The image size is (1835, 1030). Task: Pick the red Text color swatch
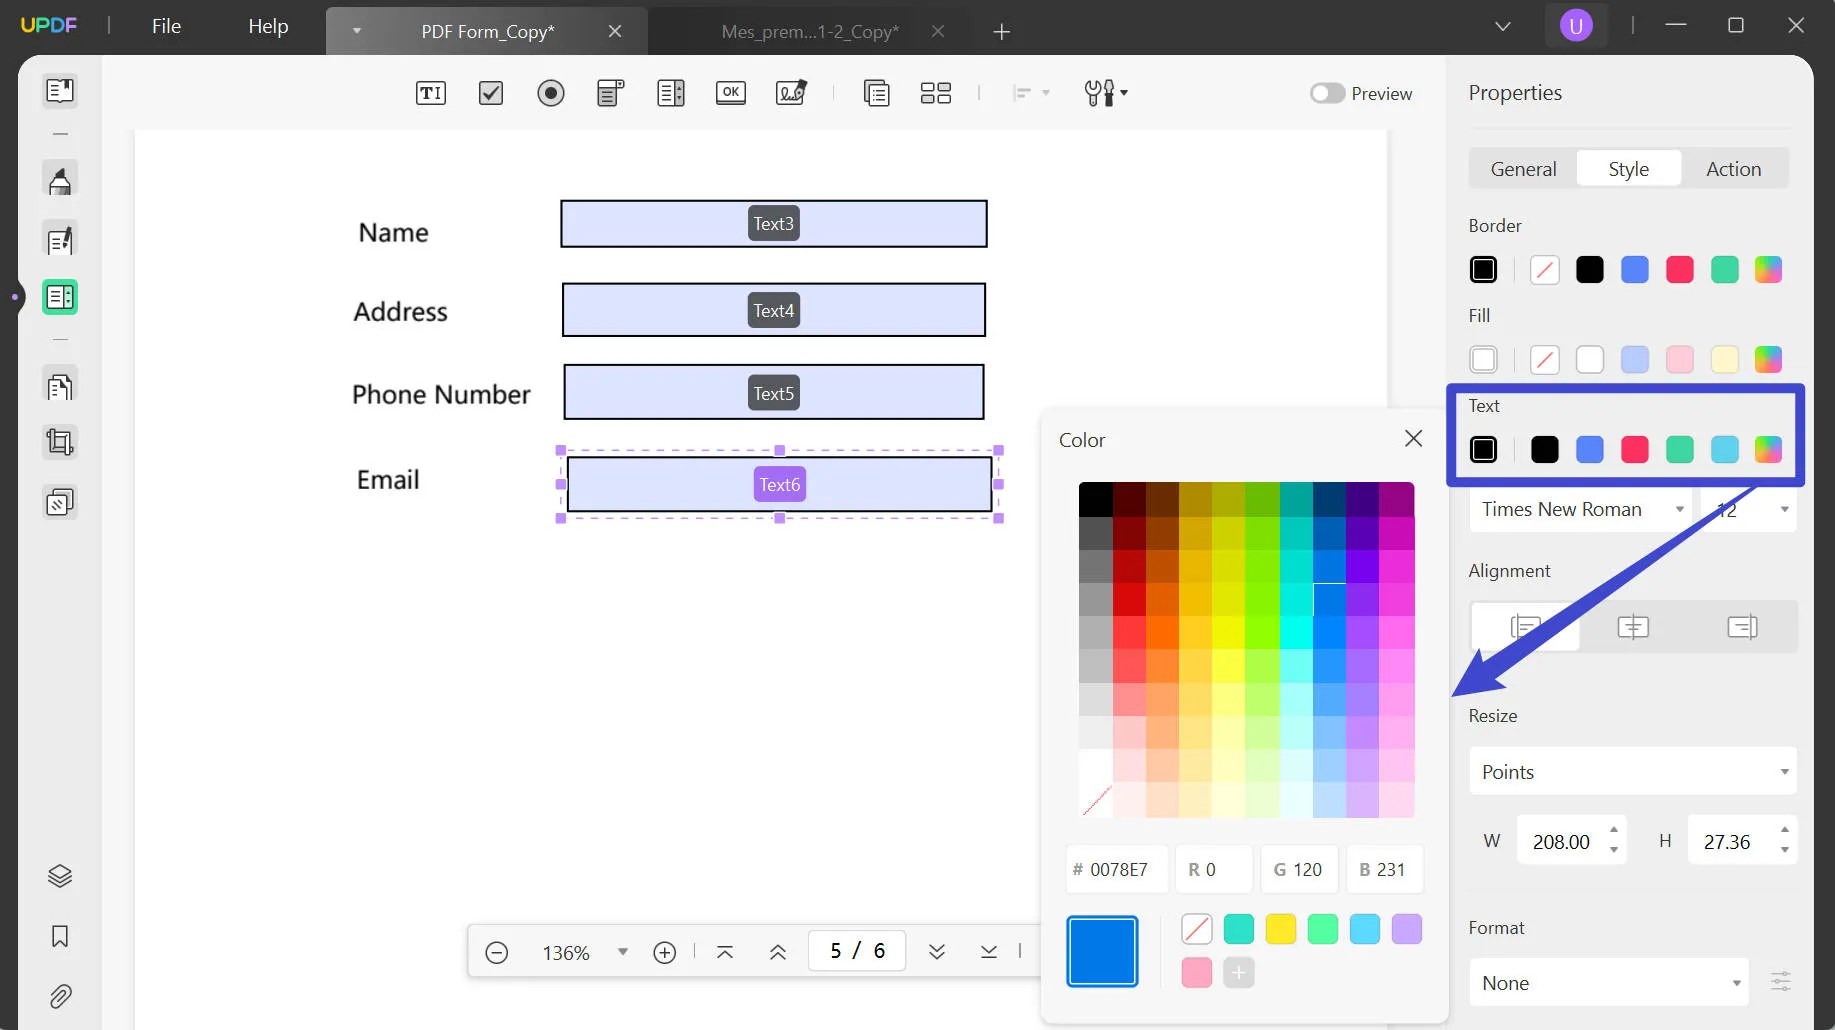tap(1635, 450)
